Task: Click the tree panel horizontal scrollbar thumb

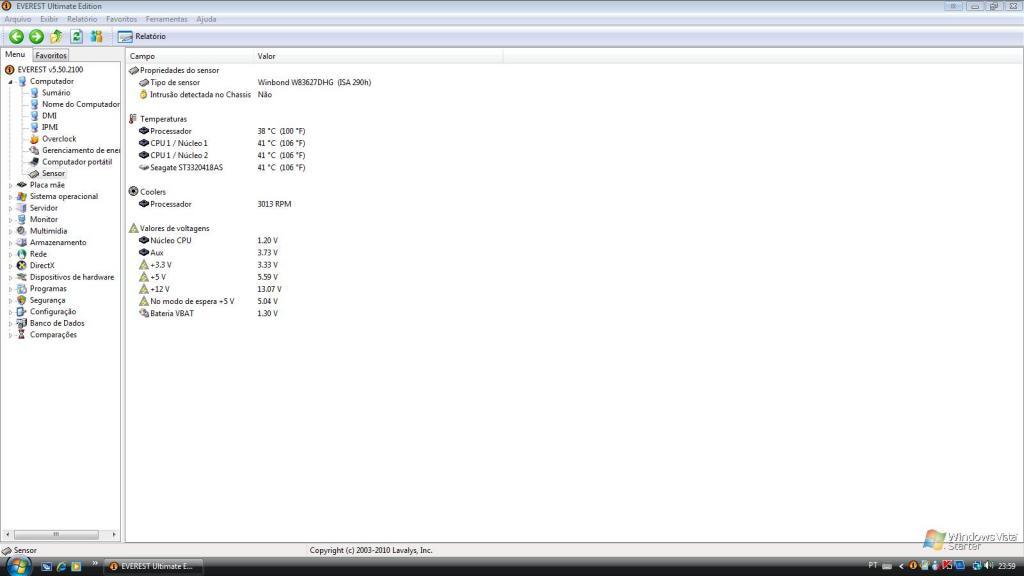Action: click(56, 534)
